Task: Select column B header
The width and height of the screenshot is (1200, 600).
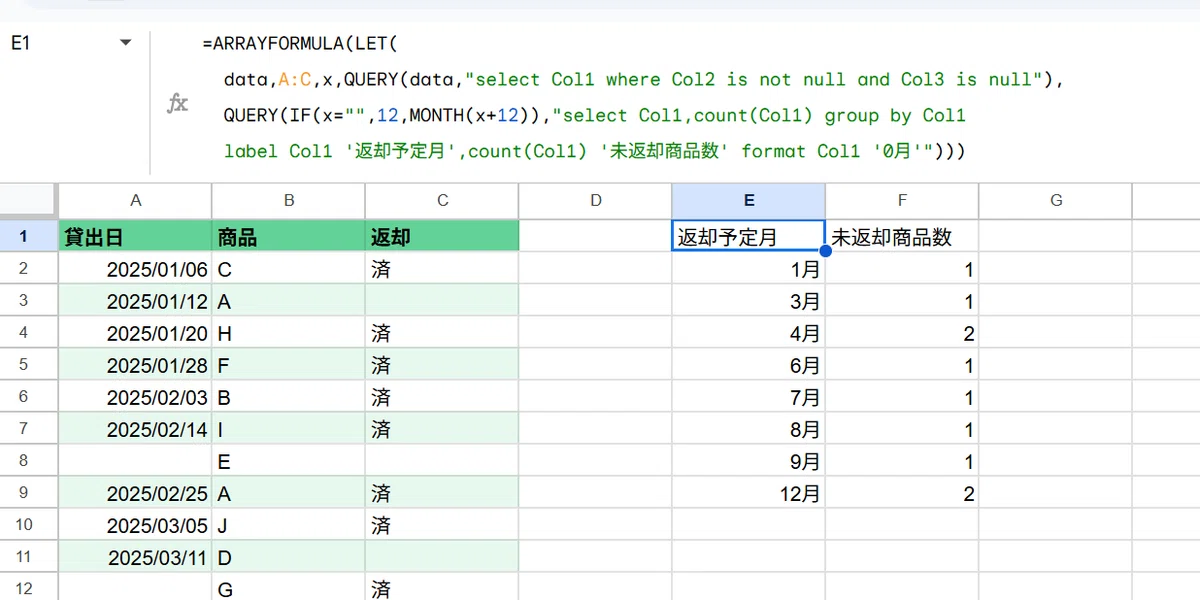Action: point(289,200)
